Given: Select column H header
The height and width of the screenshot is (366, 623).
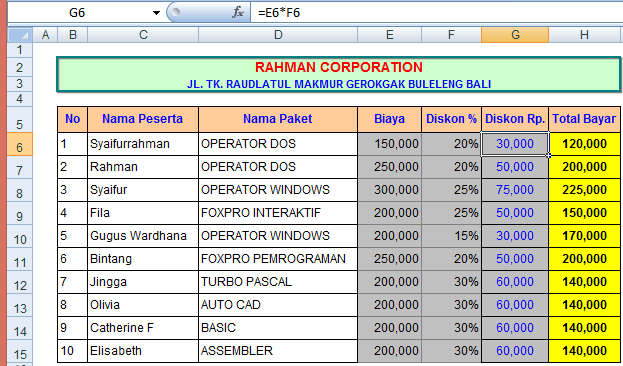Looking at the screenshot, I should 584,35.
